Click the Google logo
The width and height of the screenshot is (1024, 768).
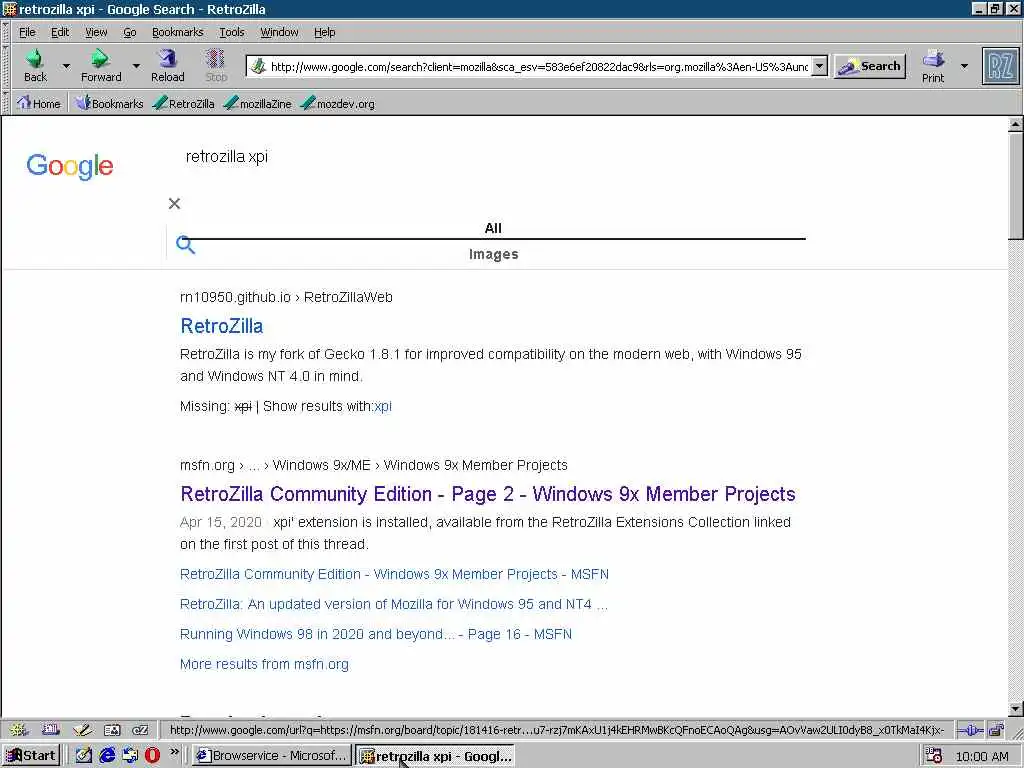click(x=70, y=166)
